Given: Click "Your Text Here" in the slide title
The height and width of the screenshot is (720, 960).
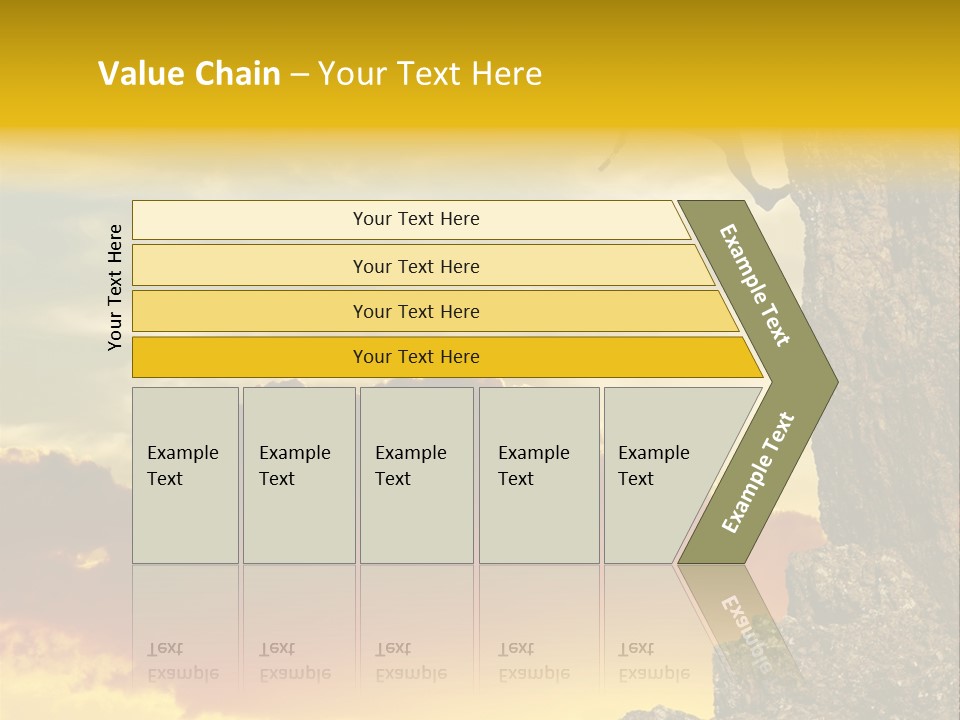Looking at the screenshot, I should [430, 74].
